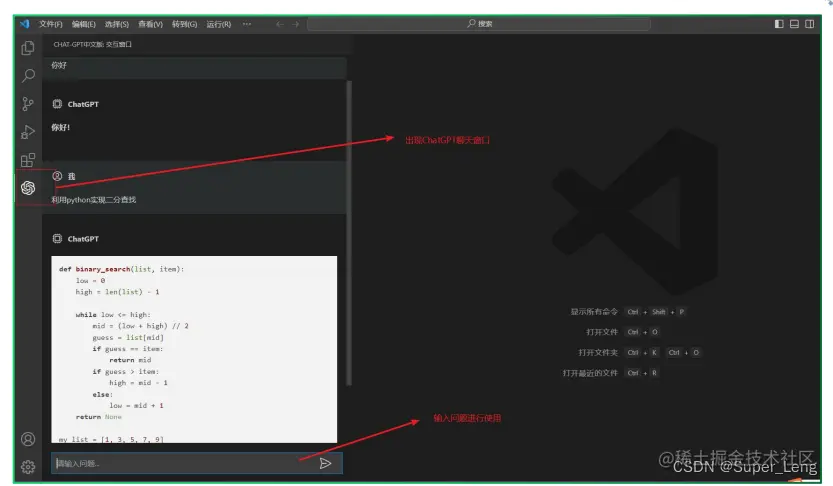
Task: Click the 显示所有命令 shortcut hint
Action: pos(594,312)
